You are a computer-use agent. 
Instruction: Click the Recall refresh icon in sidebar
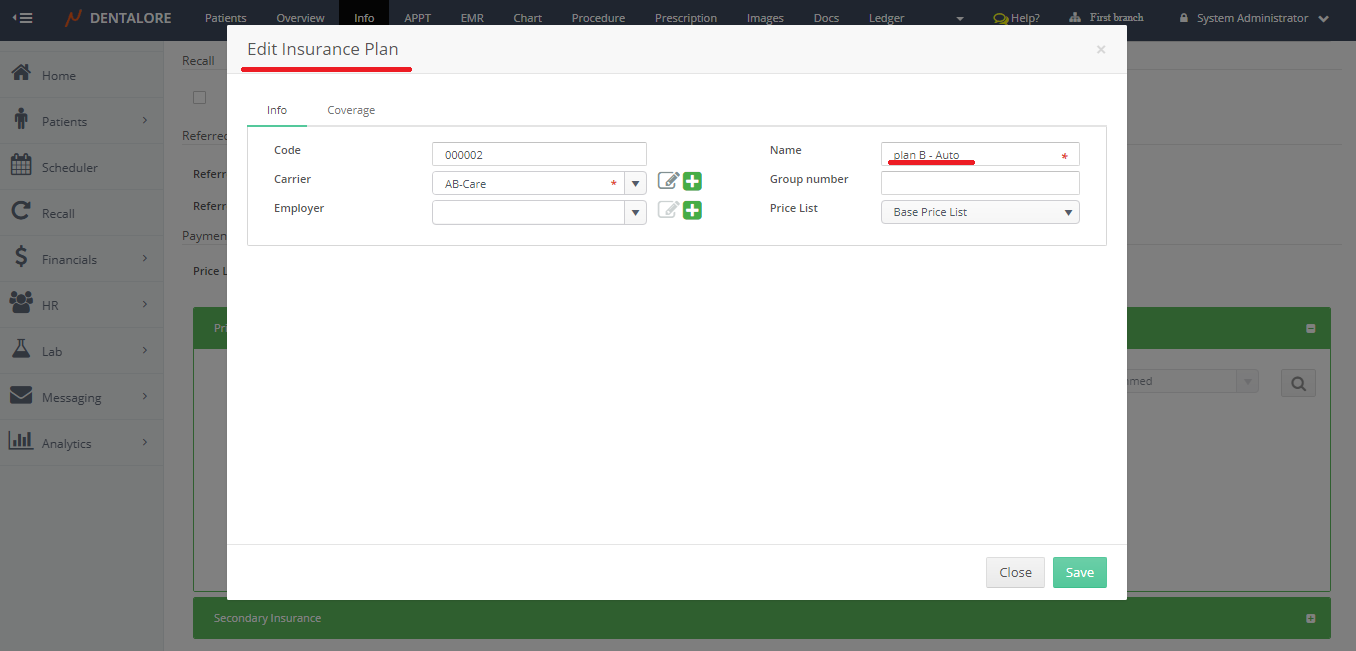(21, 212)
